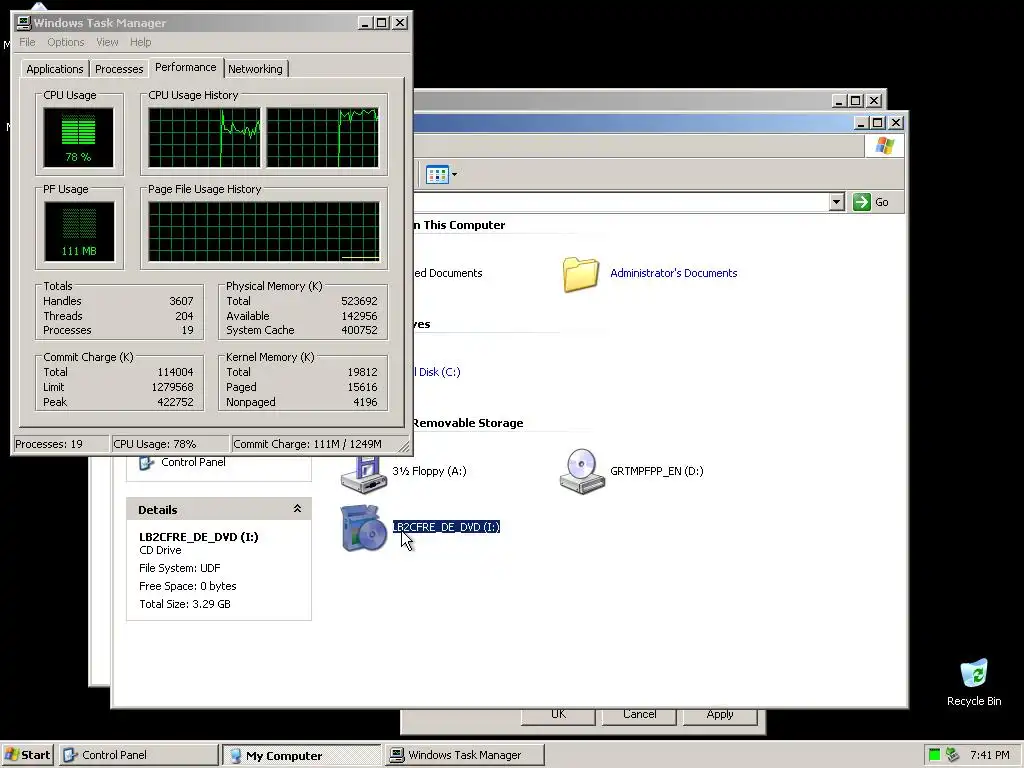Viewport: 1024px width, 768px height.
Task: Click the network tray icon beside the clock
Action: click(952, 755)
